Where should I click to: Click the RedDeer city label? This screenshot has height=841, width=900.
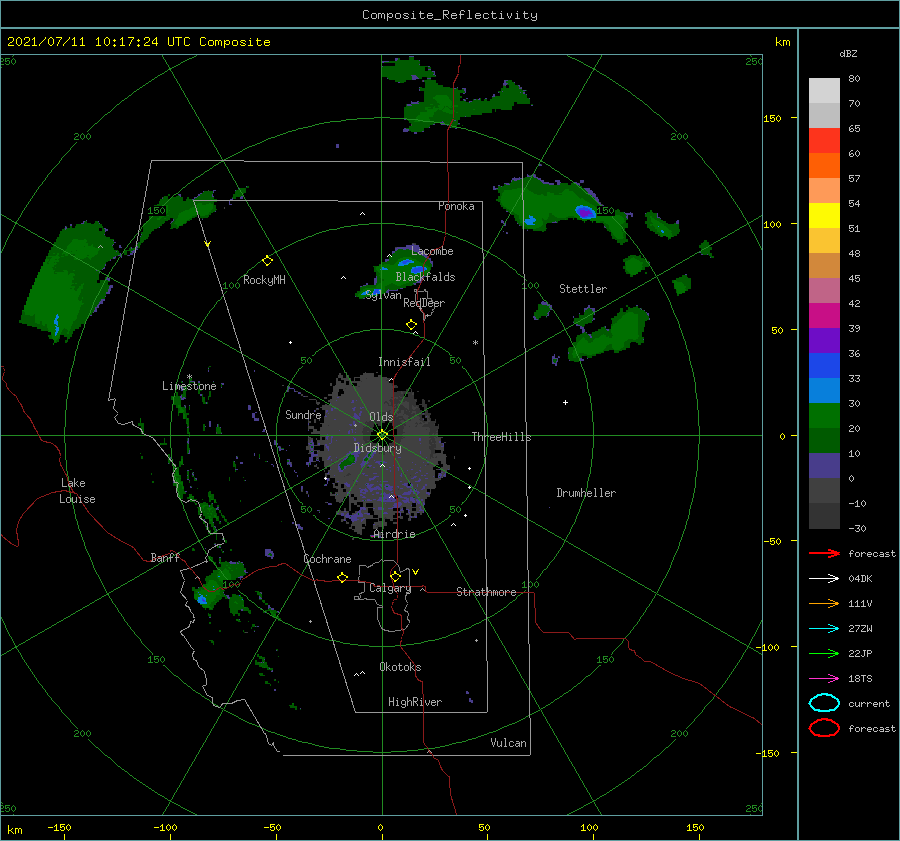(x=424, y=303)
